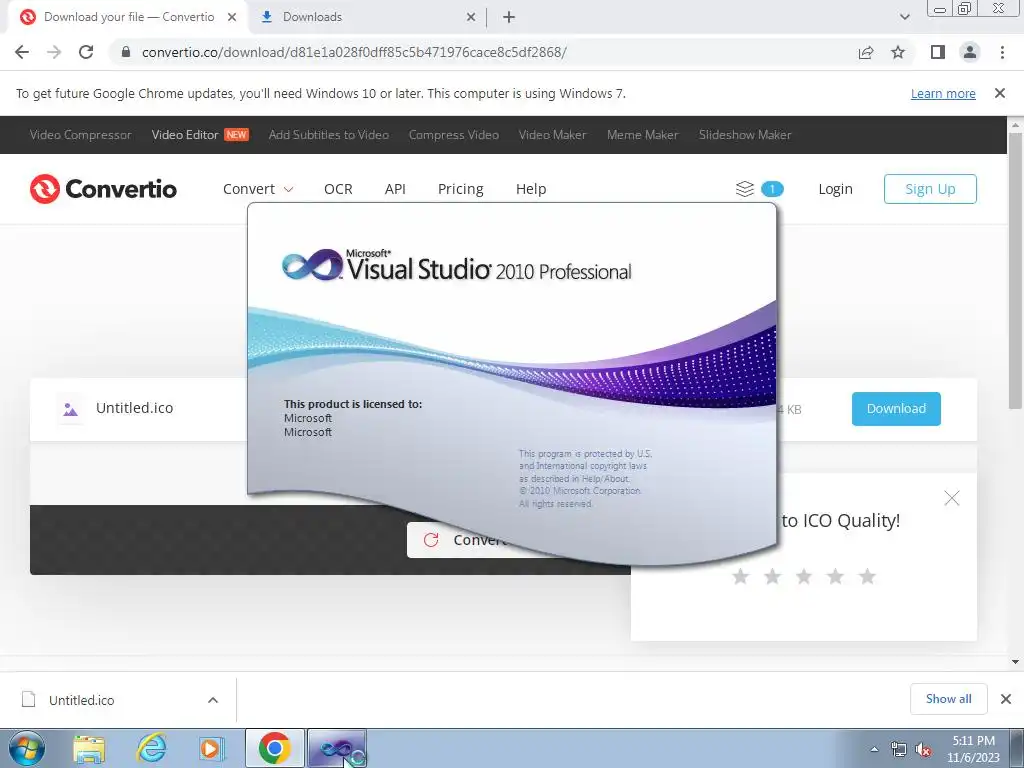Open Untitled.ico in the download shelf

point(81,700)
